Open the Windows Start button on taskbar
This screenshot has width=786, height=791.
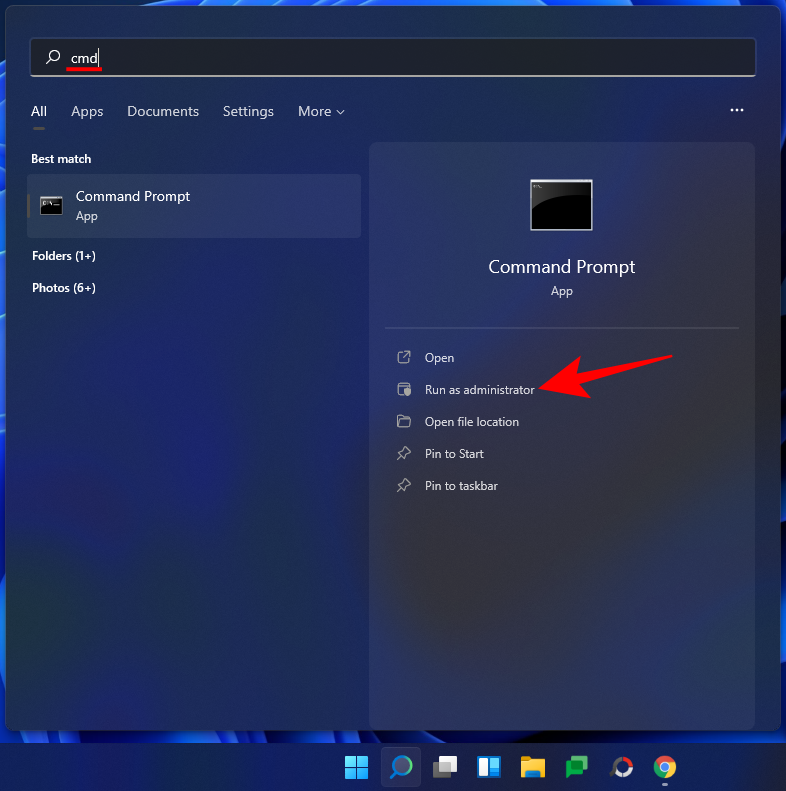(356, 767)
